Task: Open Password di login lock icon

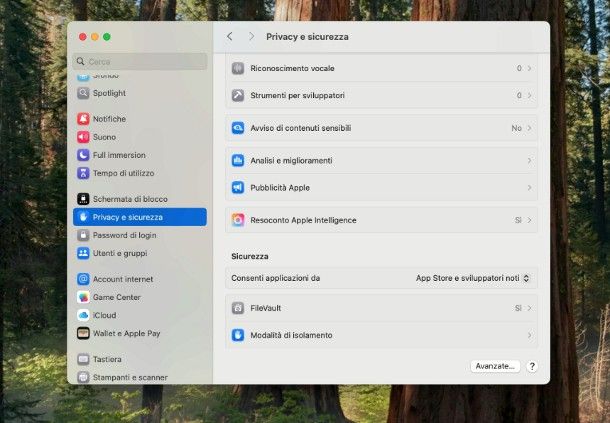Action: 83,235
